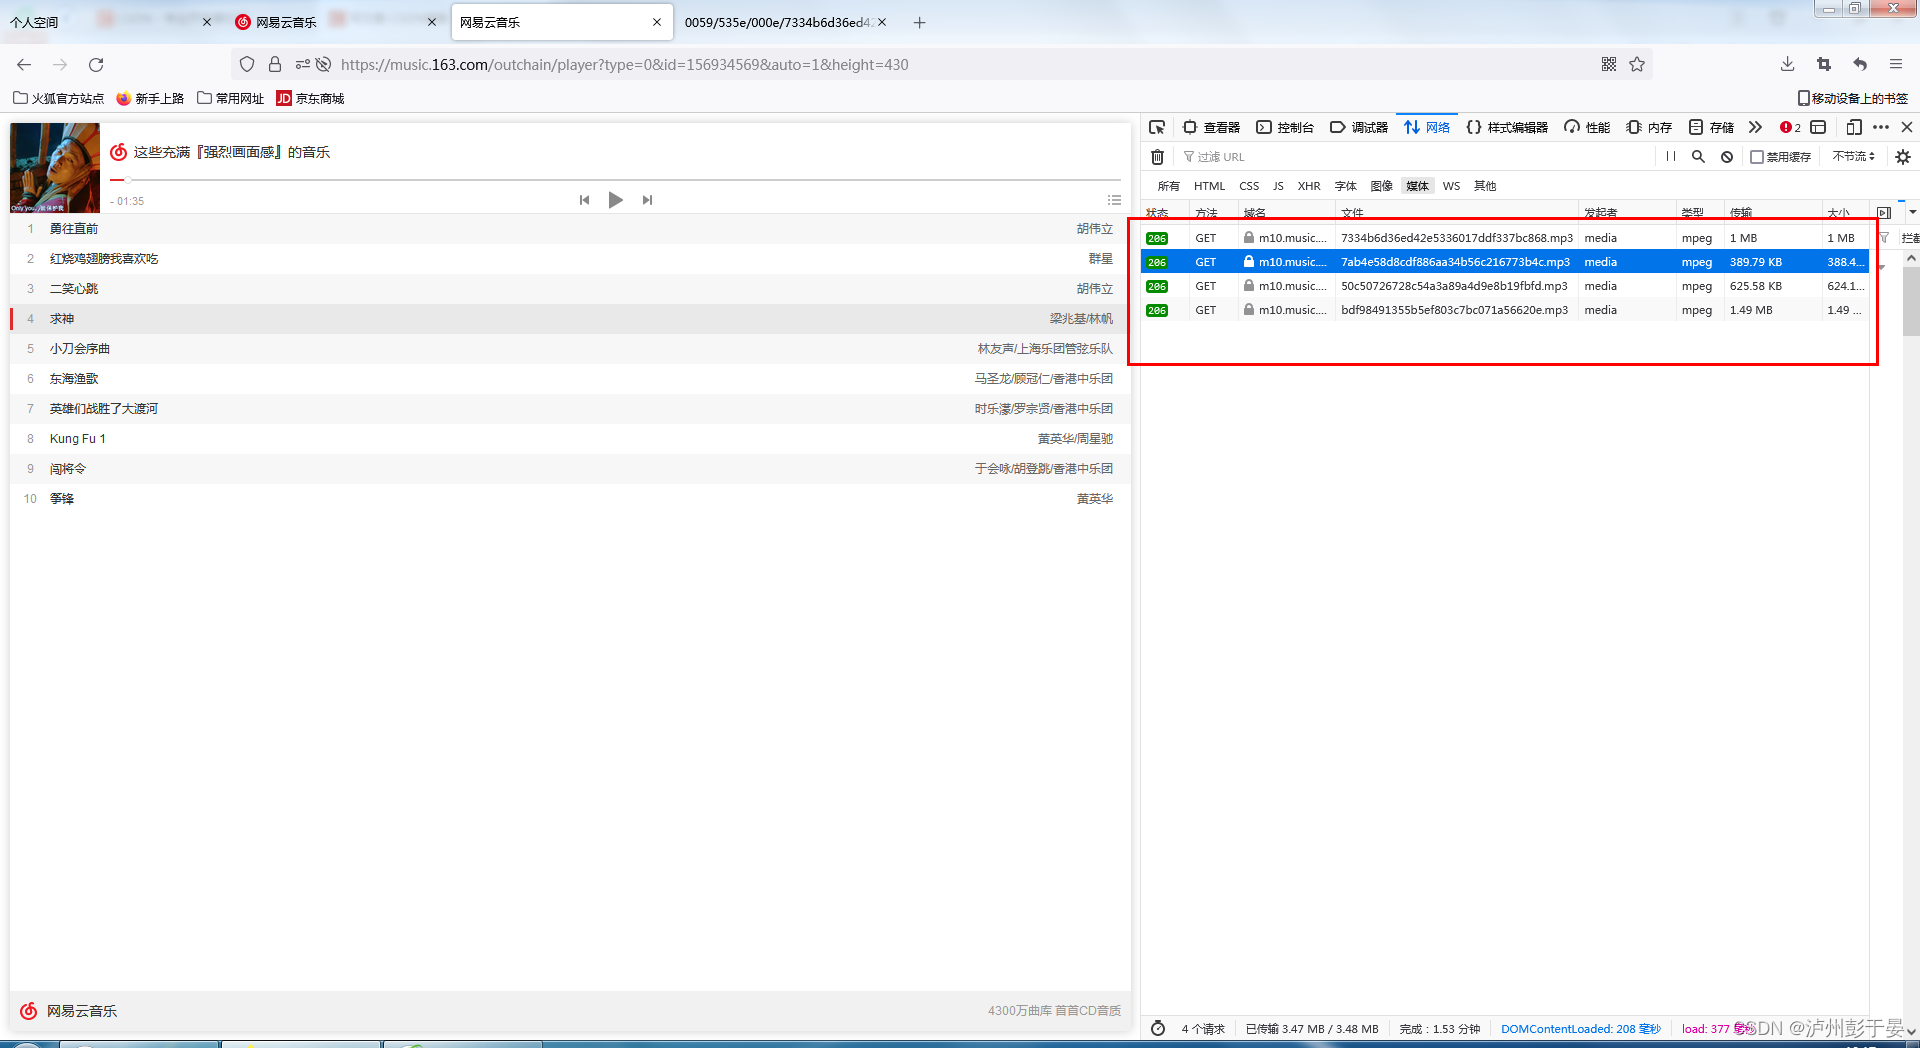Open playlist title 这些充满『强烈画面感』的音乐
Image resolution: width=1920 pixels, height=1048 pixels.
coord(232,152)
